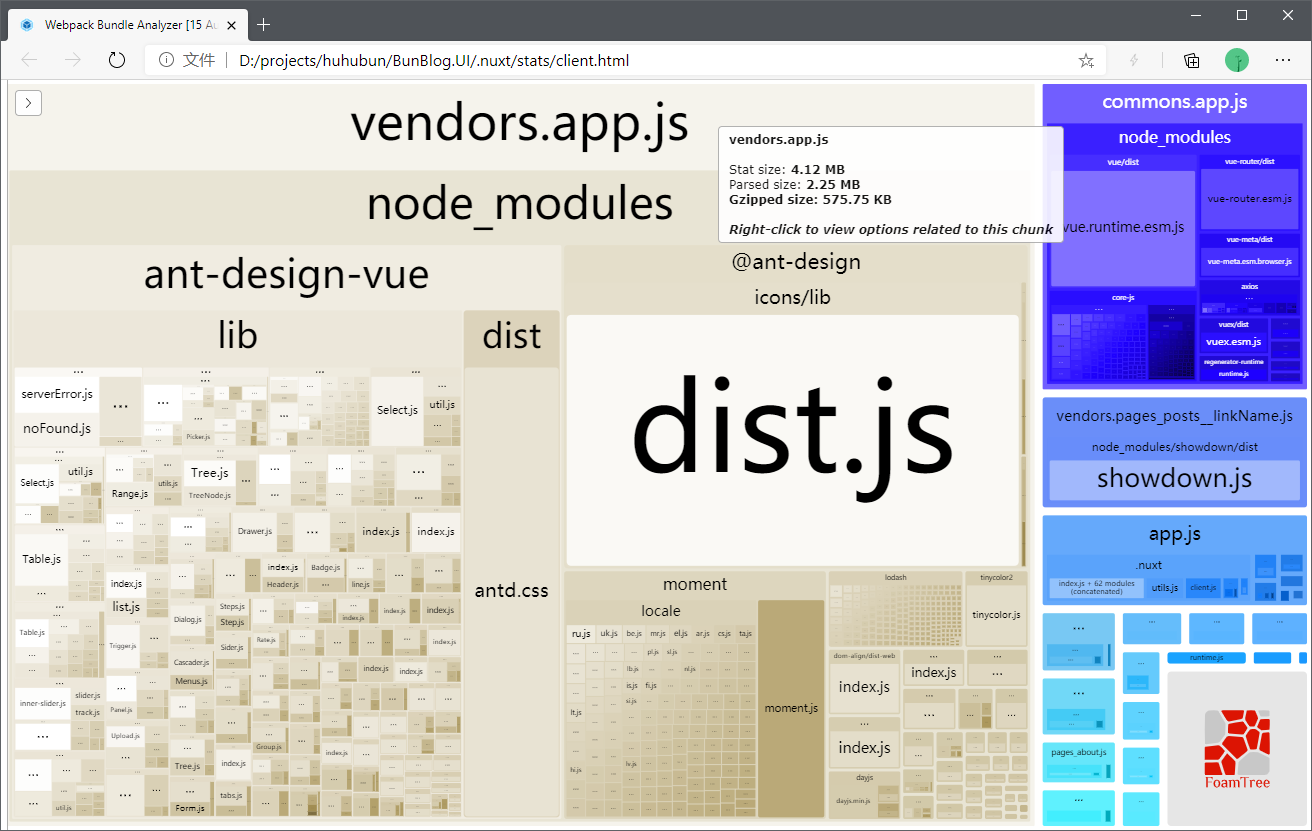Go back in browser history
Screen dimensions: 1312x831
click(29, 60)
